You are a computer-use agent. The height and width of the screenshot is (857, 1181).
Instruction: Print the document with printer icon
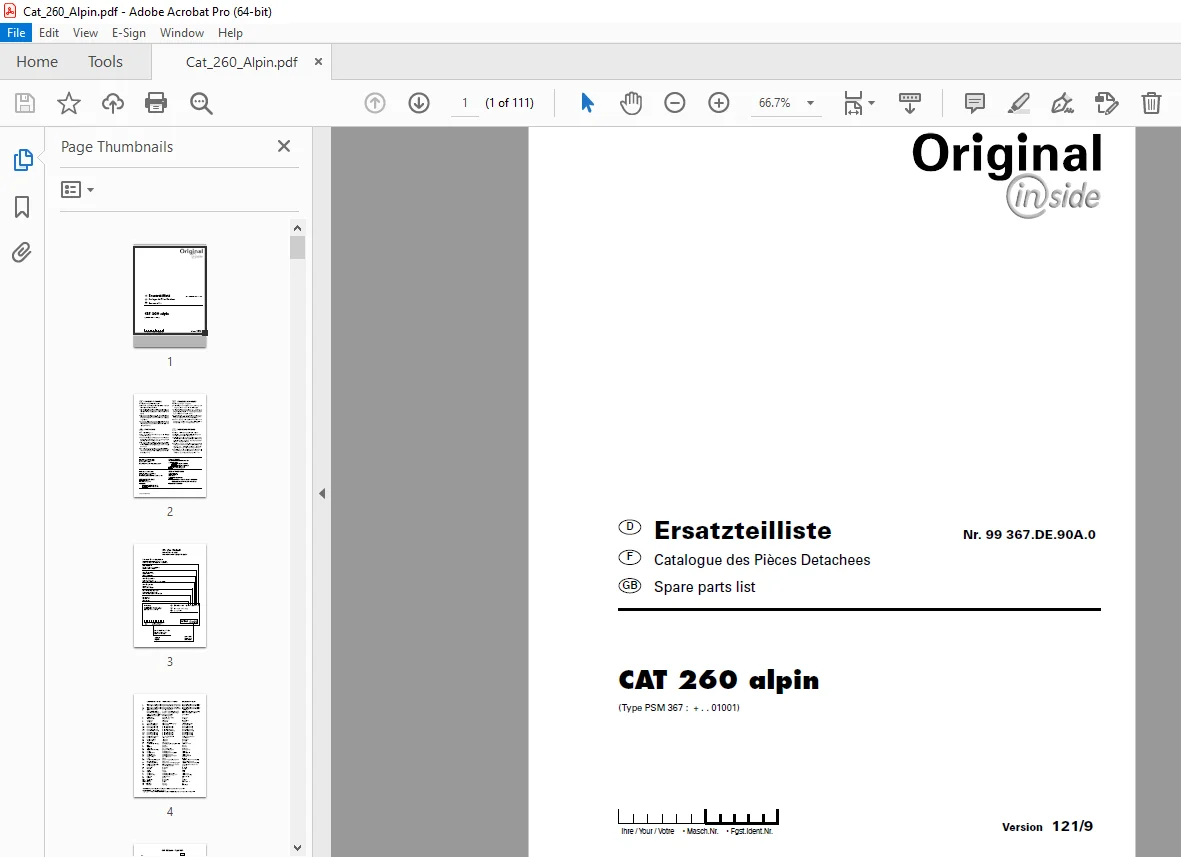coord(156,103)
